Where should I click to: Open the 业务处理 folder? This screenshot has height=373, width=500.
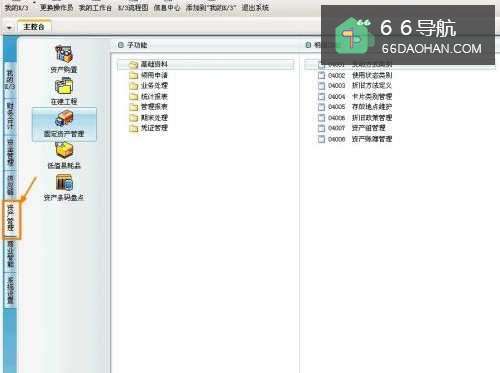point(148,86)
